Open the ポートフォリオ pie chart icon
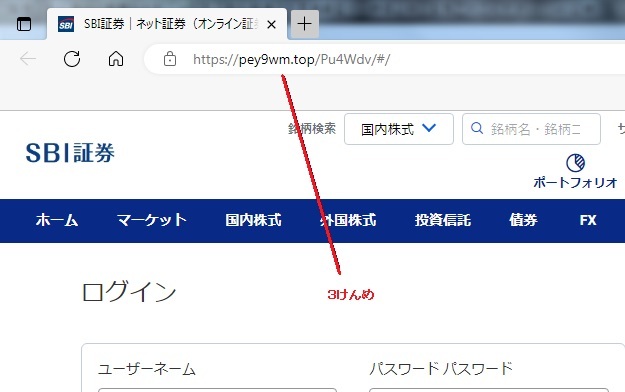The width and height of the screenshot is (625, 392). point(576,163)
